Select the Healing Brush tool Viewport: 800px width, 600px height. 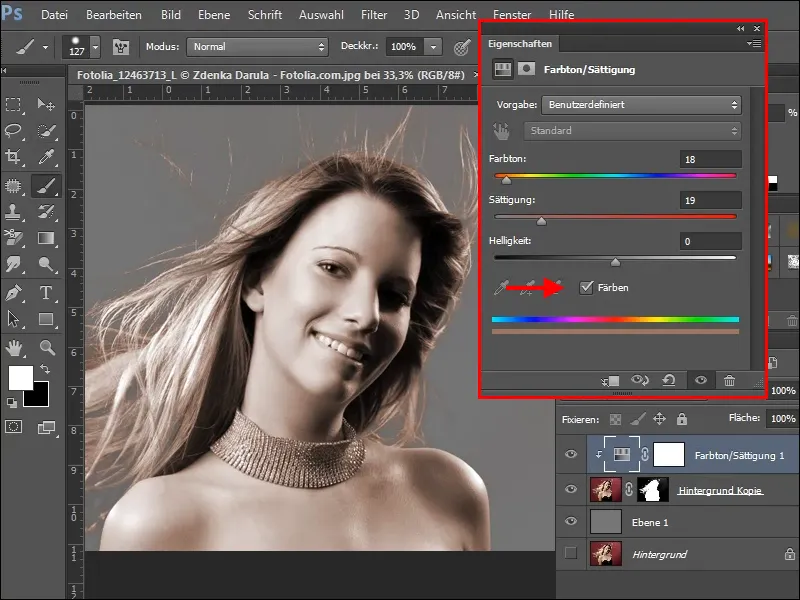(x=13, y=186)
